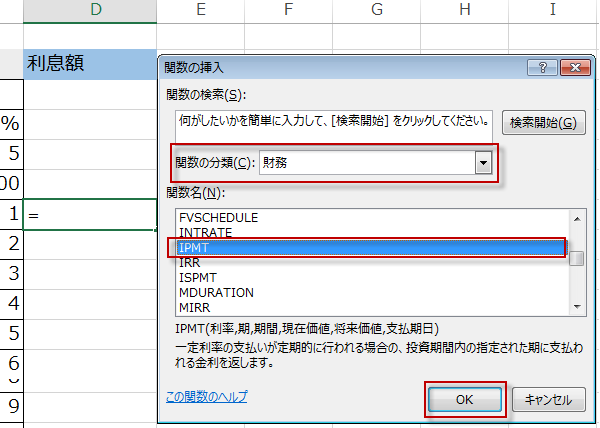Click the キャンセル button
This screenshot has width=600, height=428.
pyautogui.click(x=548, y=400)
